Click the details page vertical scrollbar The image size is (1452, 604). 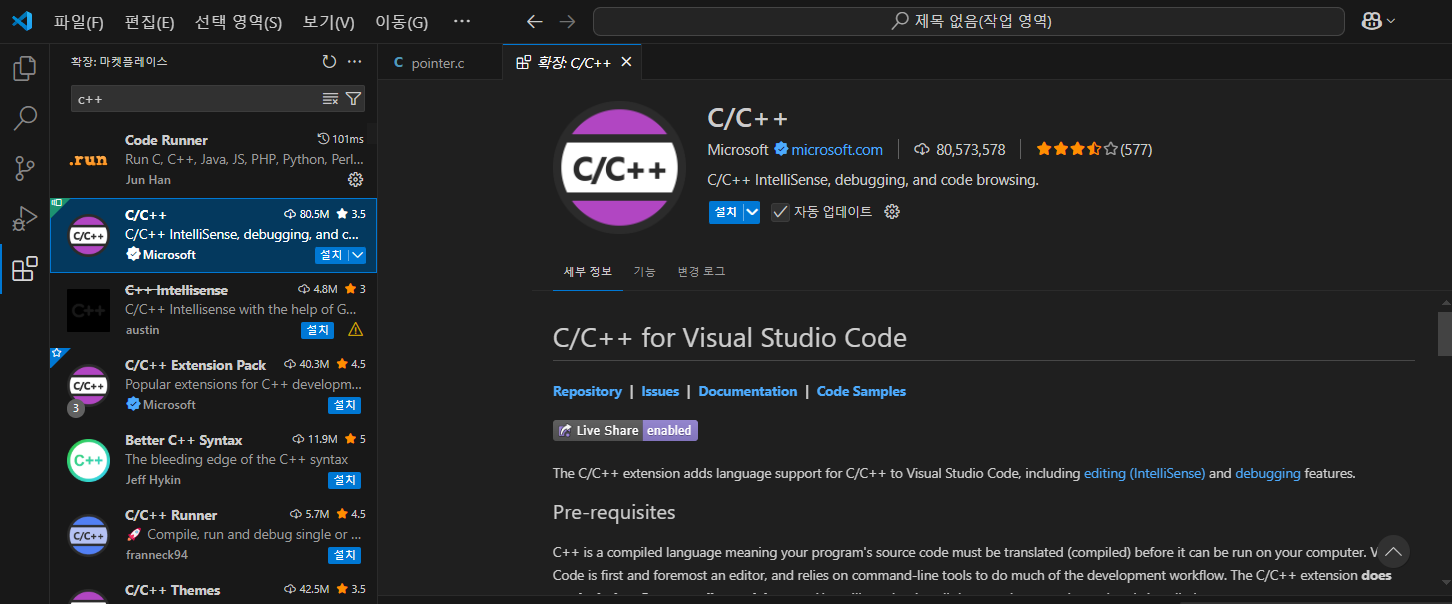1444,333
